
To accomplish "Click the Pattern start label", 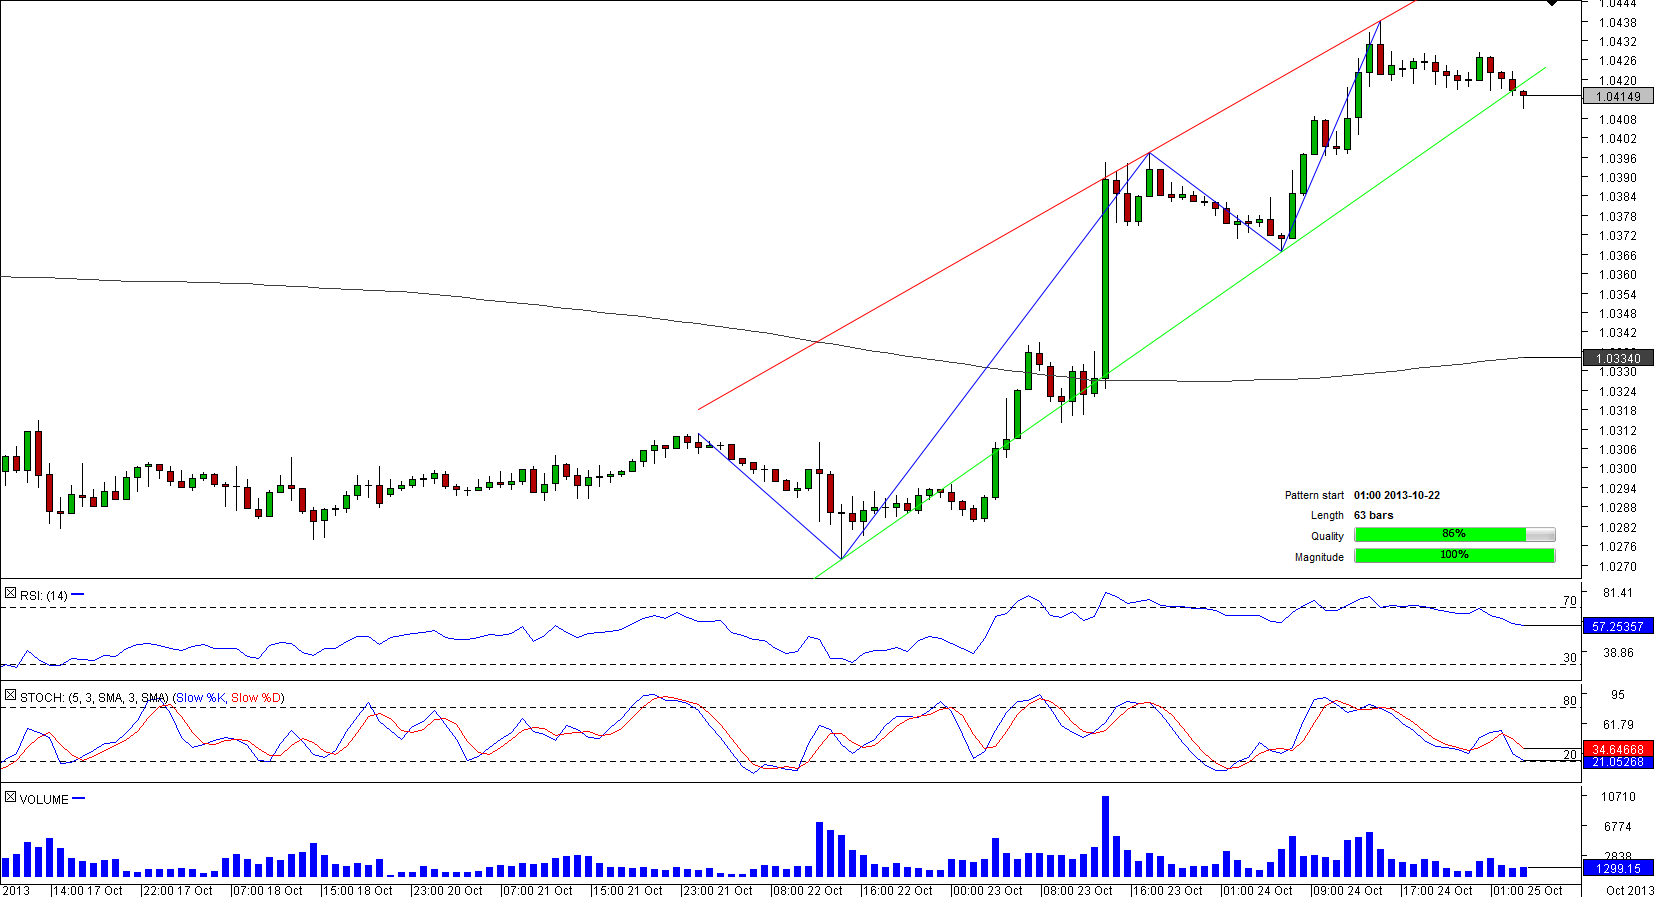I will pos(1314,496).
